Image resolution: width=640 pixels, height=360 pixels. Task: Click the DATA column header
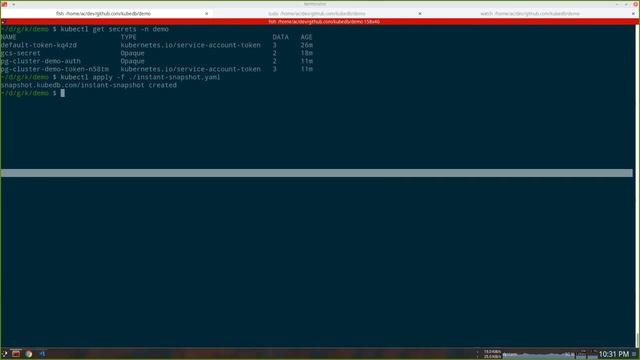280,37
